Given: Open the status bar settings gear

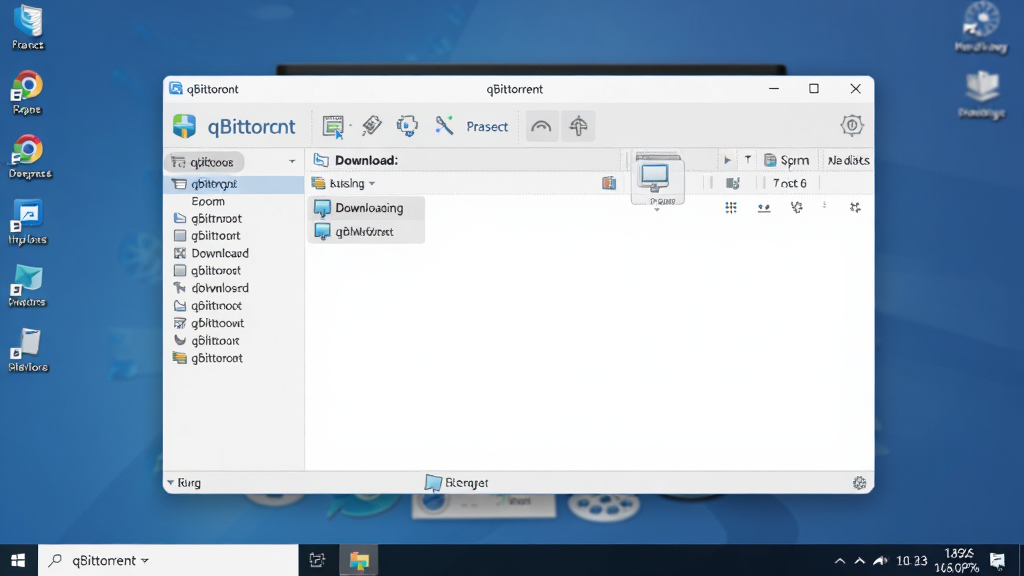Looking at the screenshot, I should [x=859, y=483].
